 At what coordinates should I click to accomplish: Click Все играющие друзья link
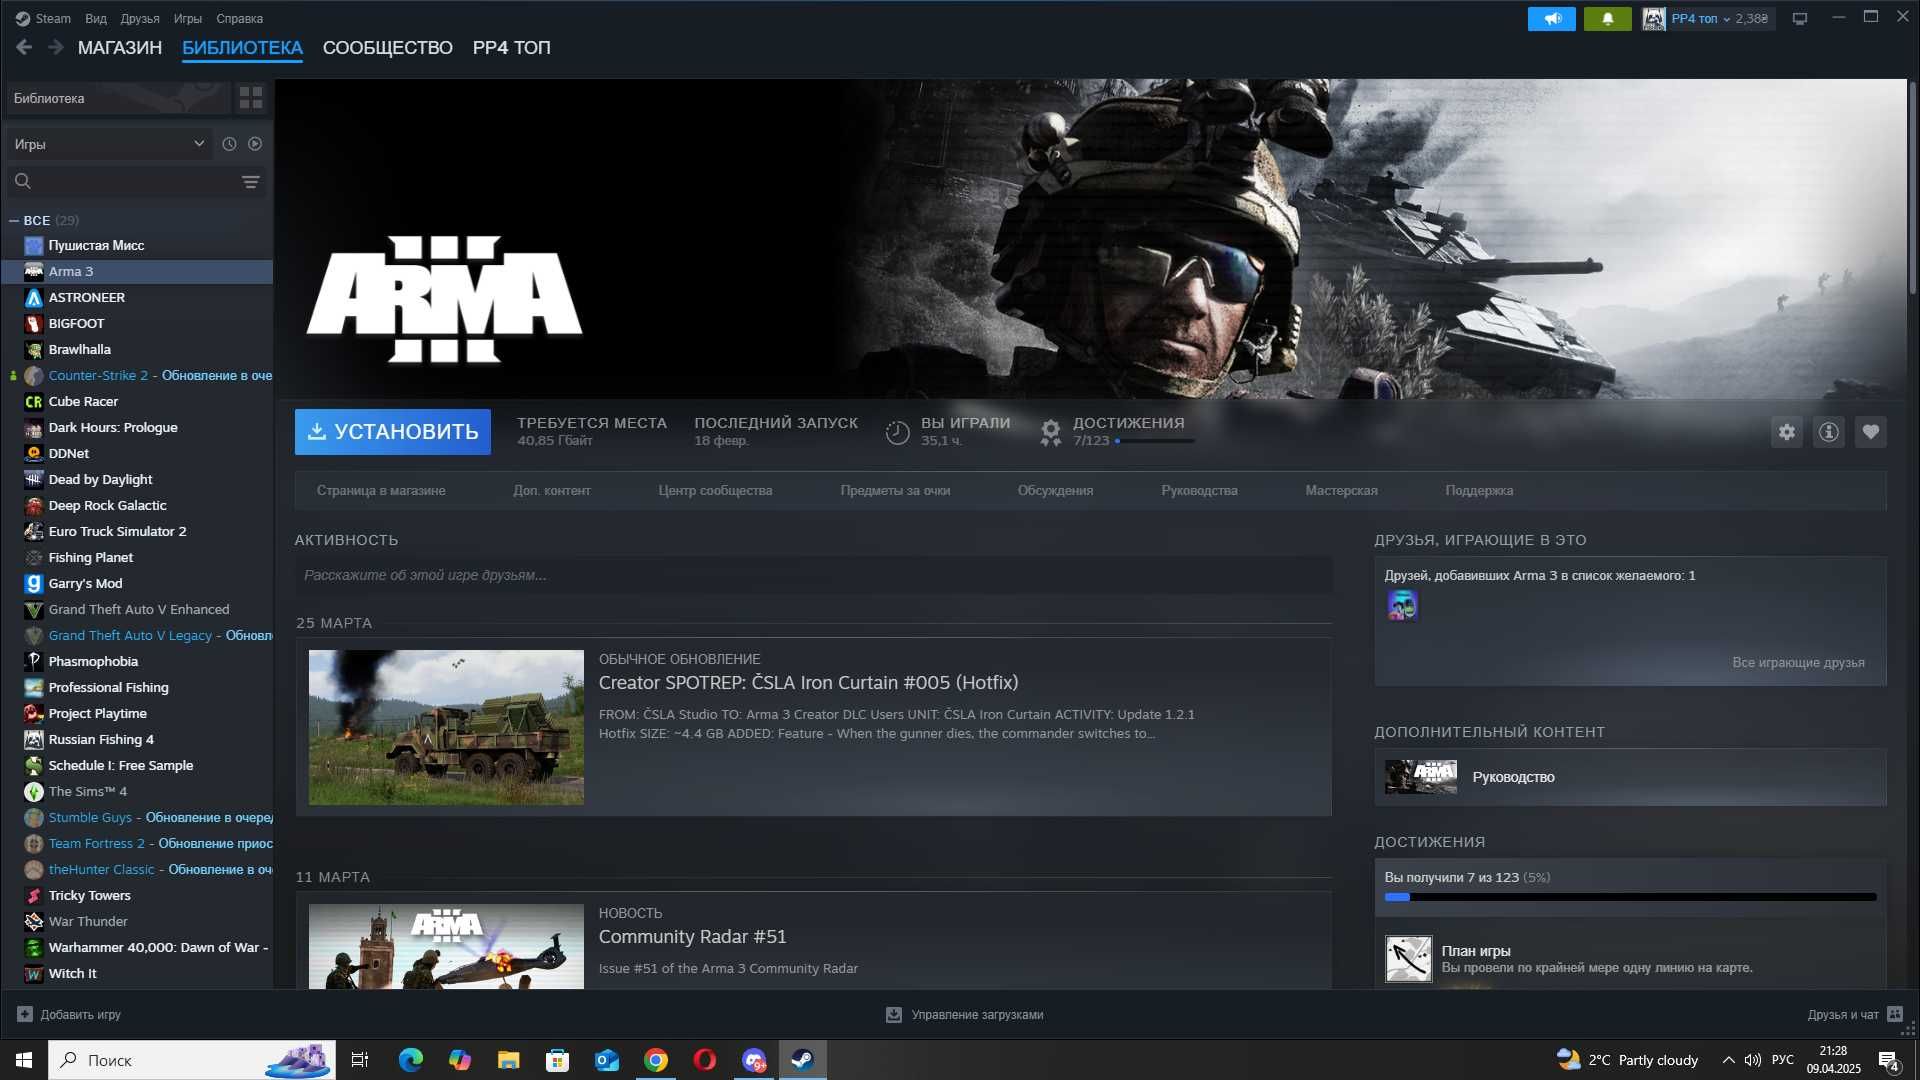1798,662
